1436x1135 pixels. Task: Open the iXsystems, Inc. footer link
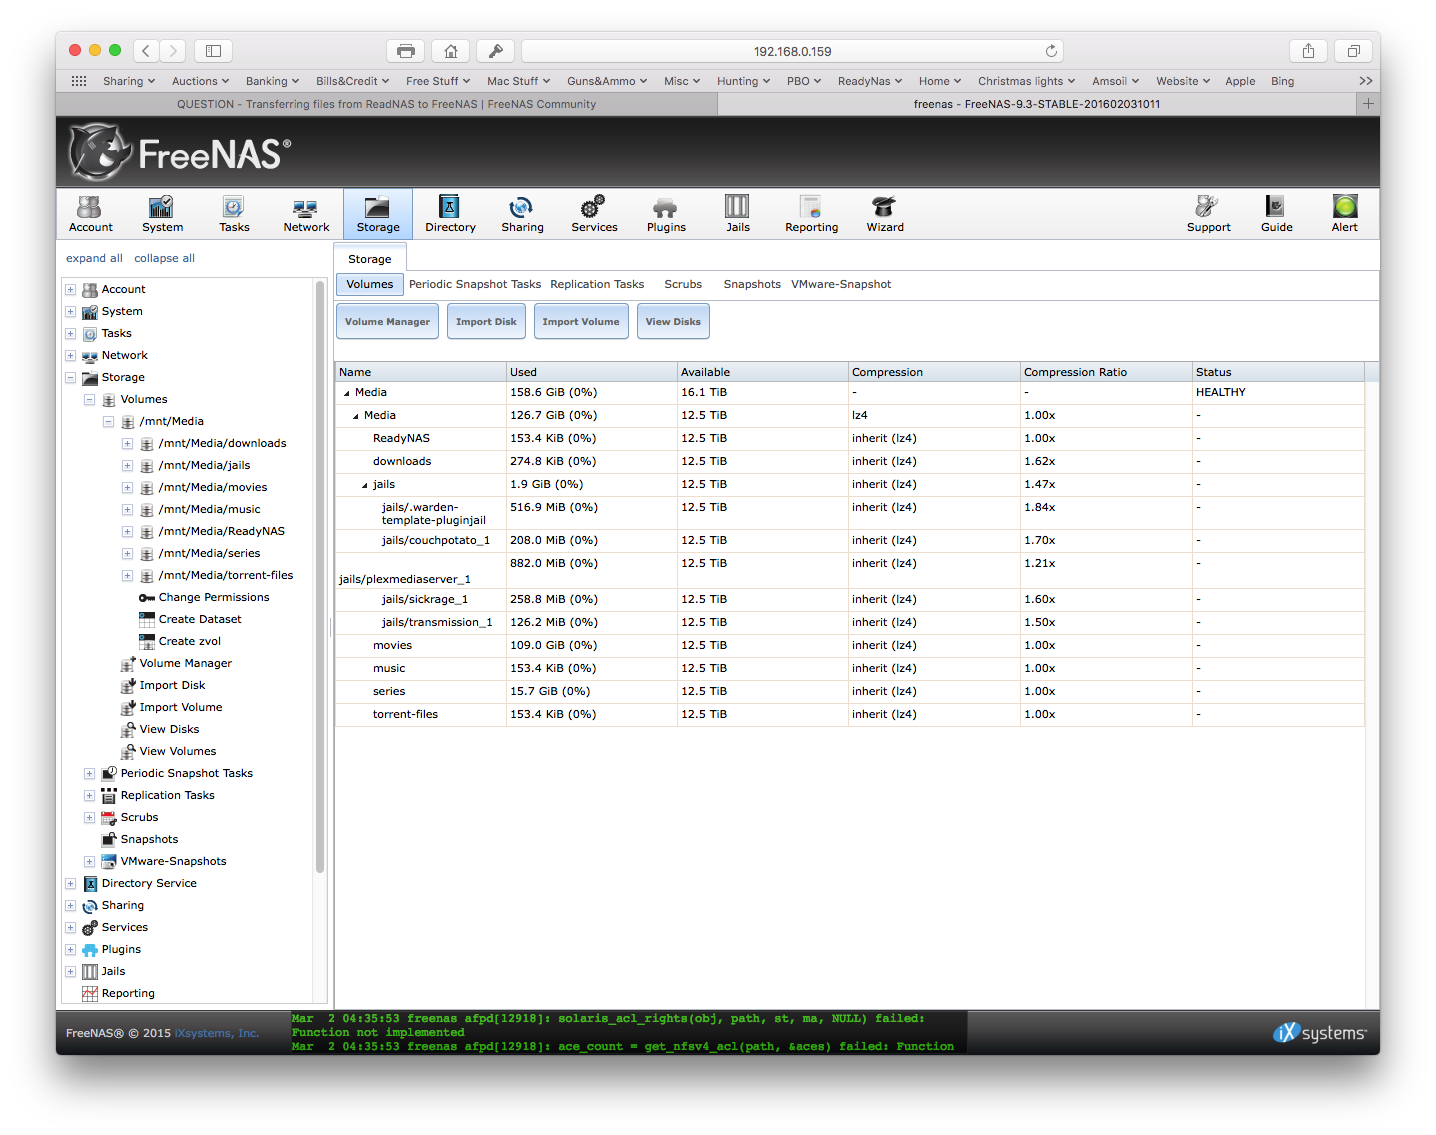(216, 1033)
